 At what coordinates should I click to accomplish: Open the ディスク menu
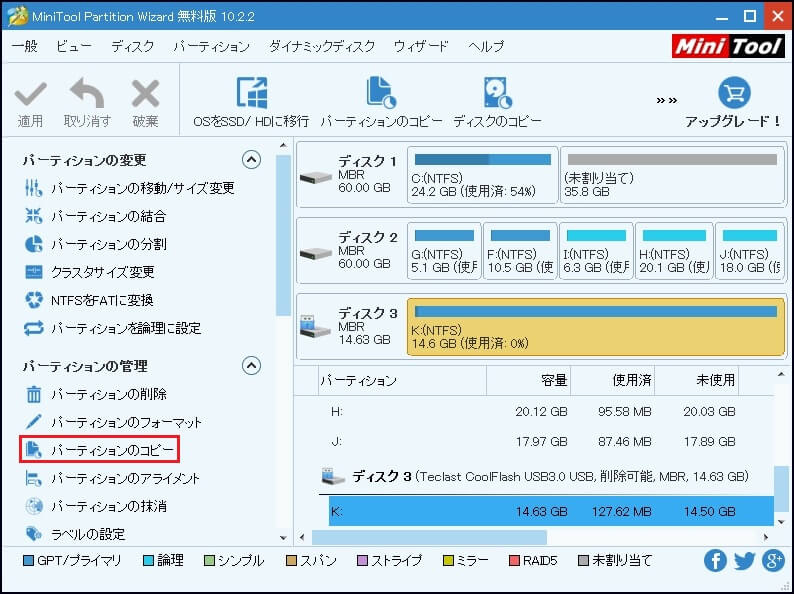(x=133, y=46)
